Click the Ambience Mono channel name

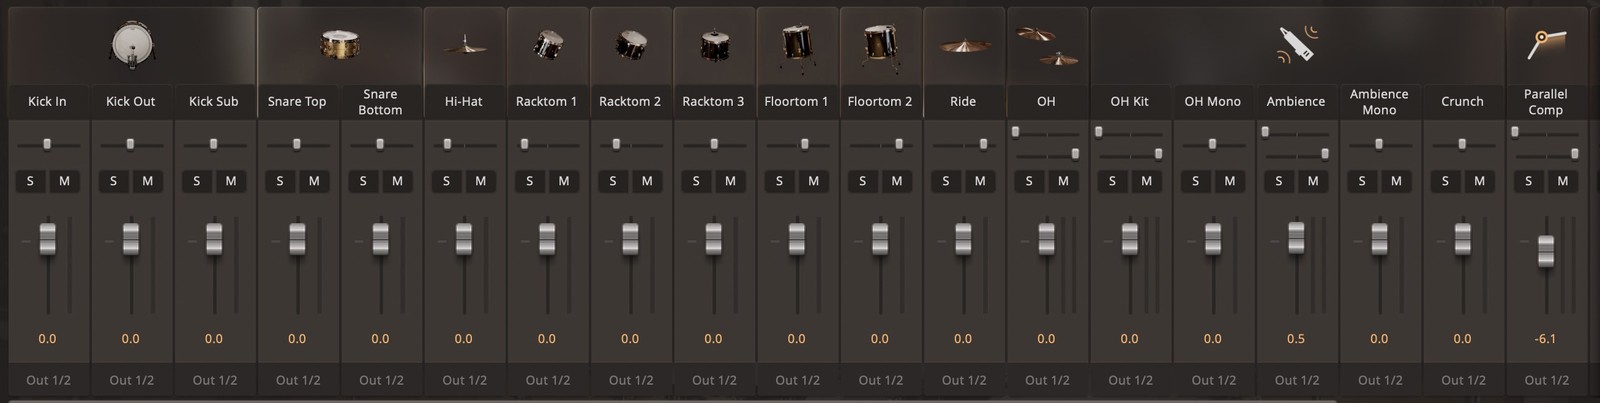pyautogui.click(x=1379, y=101)
